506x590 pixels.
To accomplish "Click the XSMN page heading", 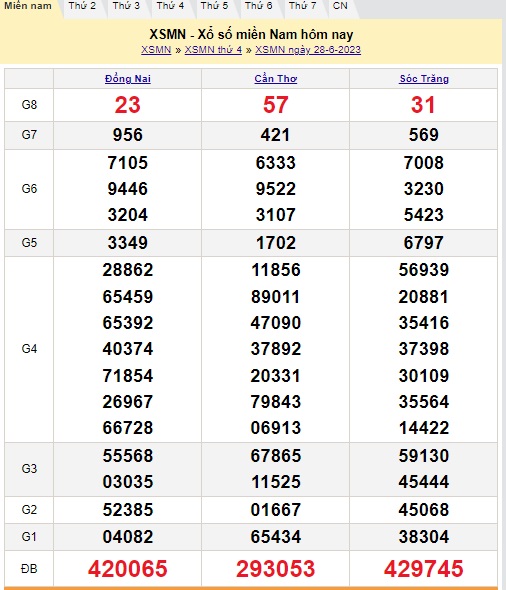I will [x=251, y=35].
